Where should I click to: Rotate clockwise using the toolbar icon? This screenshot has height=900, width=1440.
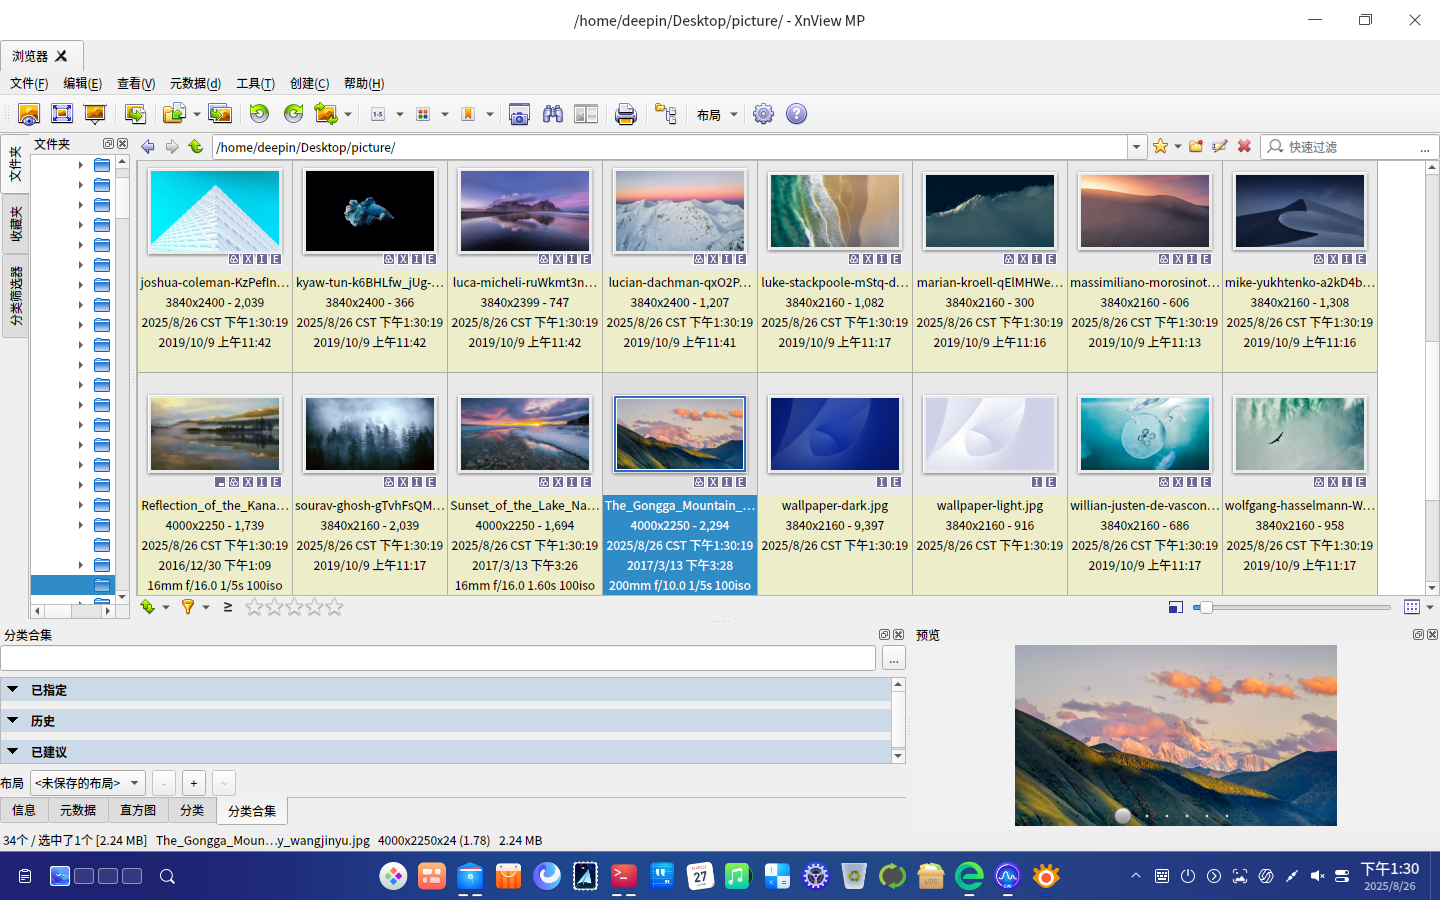pyautogui.click(x=293, y=114)
